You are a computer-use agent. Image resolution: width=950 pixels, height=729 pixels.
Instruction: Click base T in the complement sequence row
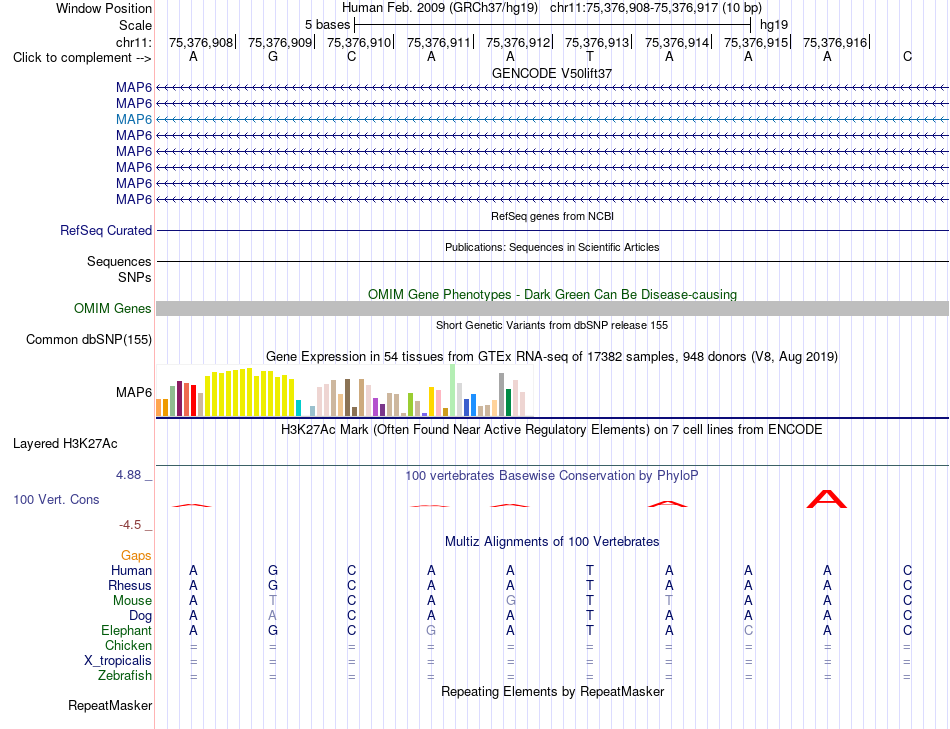pos(590,56)
